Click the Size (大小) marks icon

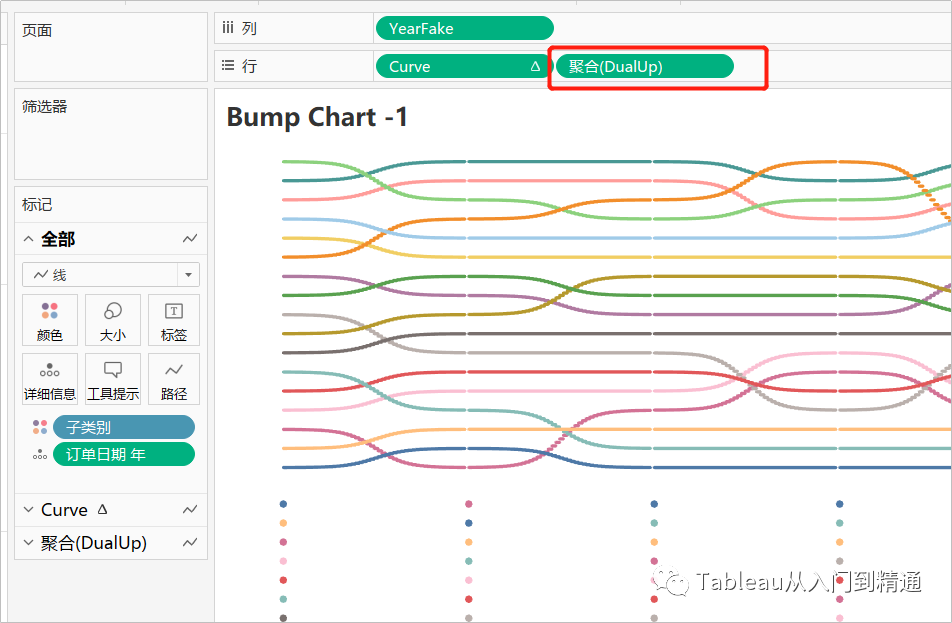click(x=113, y=320)
